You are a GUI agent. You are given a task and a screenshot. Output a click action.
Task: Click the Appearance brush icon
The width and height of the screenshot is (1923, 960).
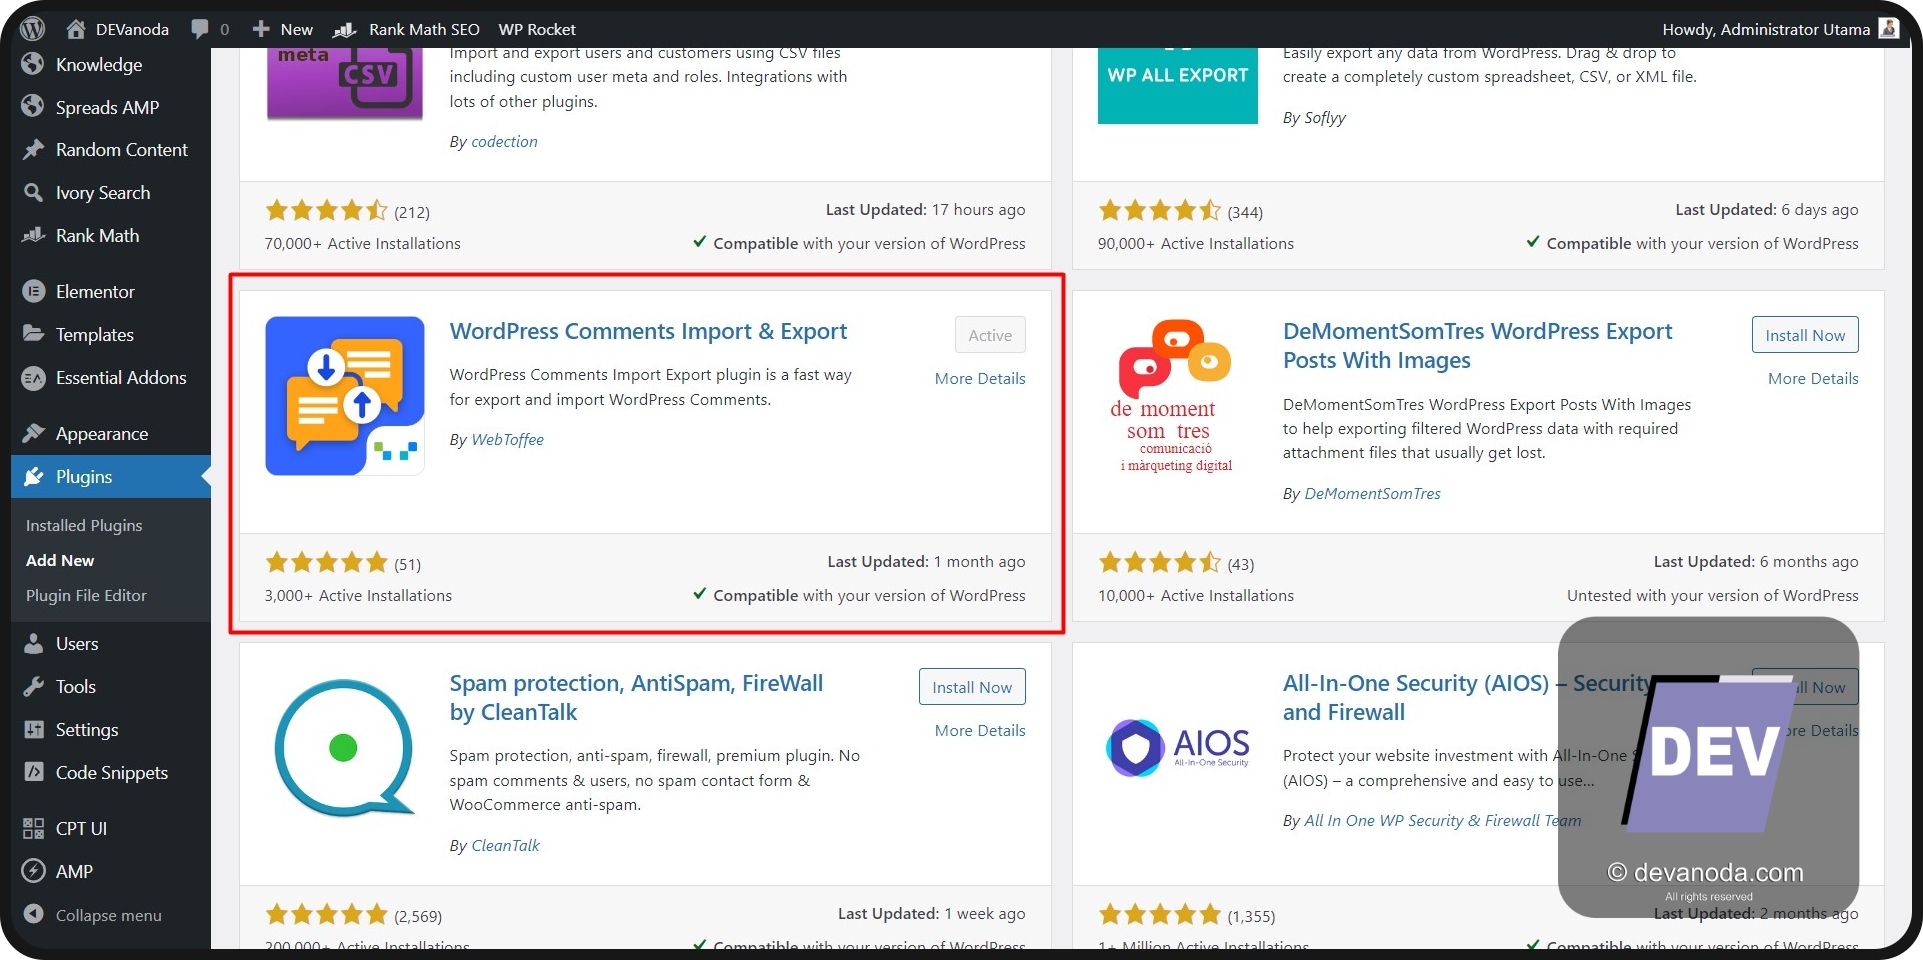pyautogui.click(x=33, y=433)
